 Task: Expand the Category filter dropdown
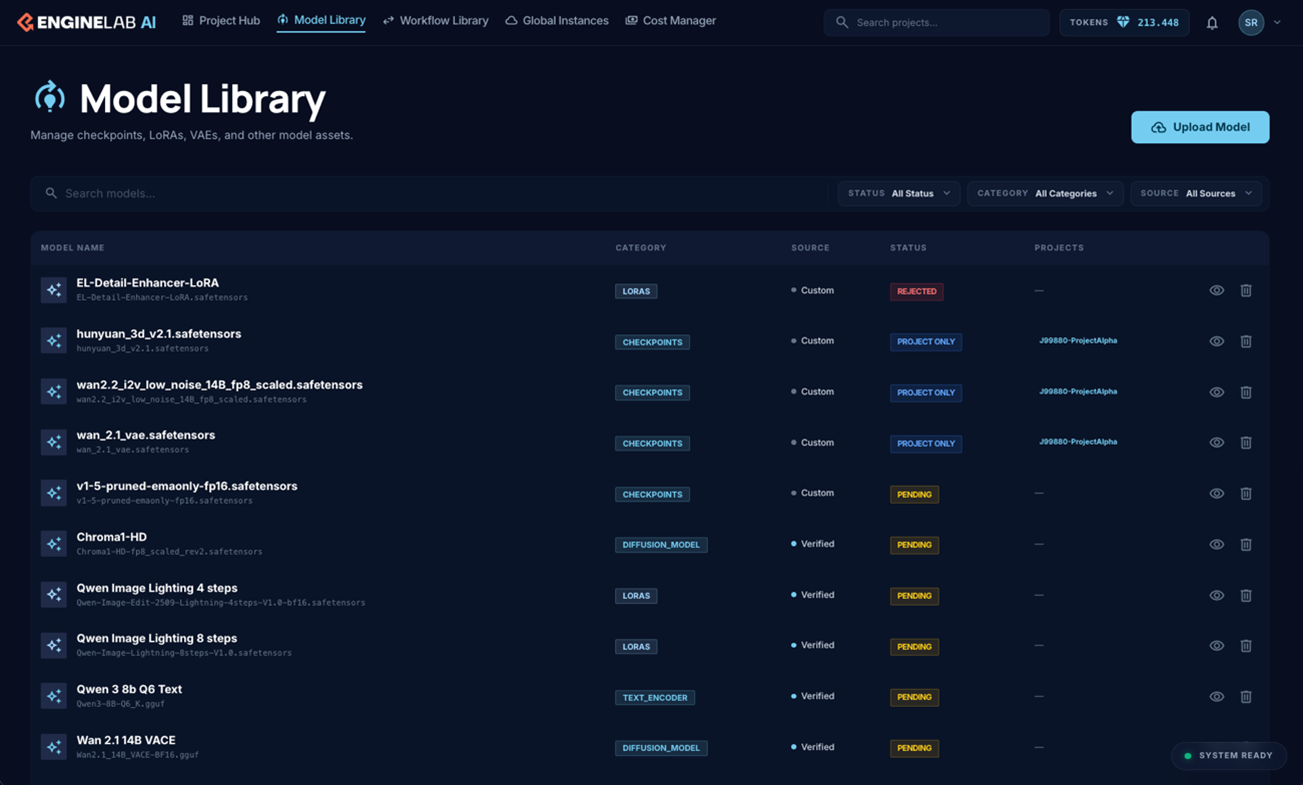point(1045,193)
